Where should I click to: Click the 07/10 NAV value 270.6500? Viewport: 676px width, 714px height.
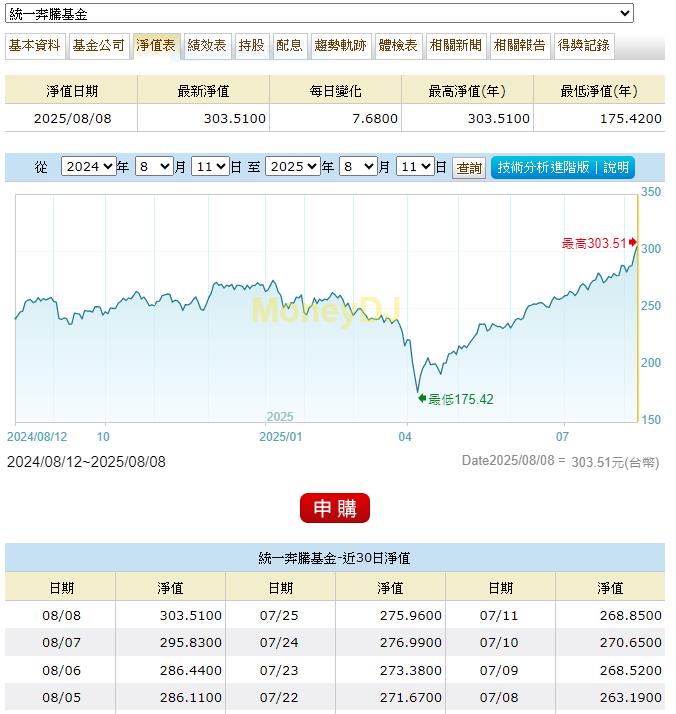click(x=630, y=643)
